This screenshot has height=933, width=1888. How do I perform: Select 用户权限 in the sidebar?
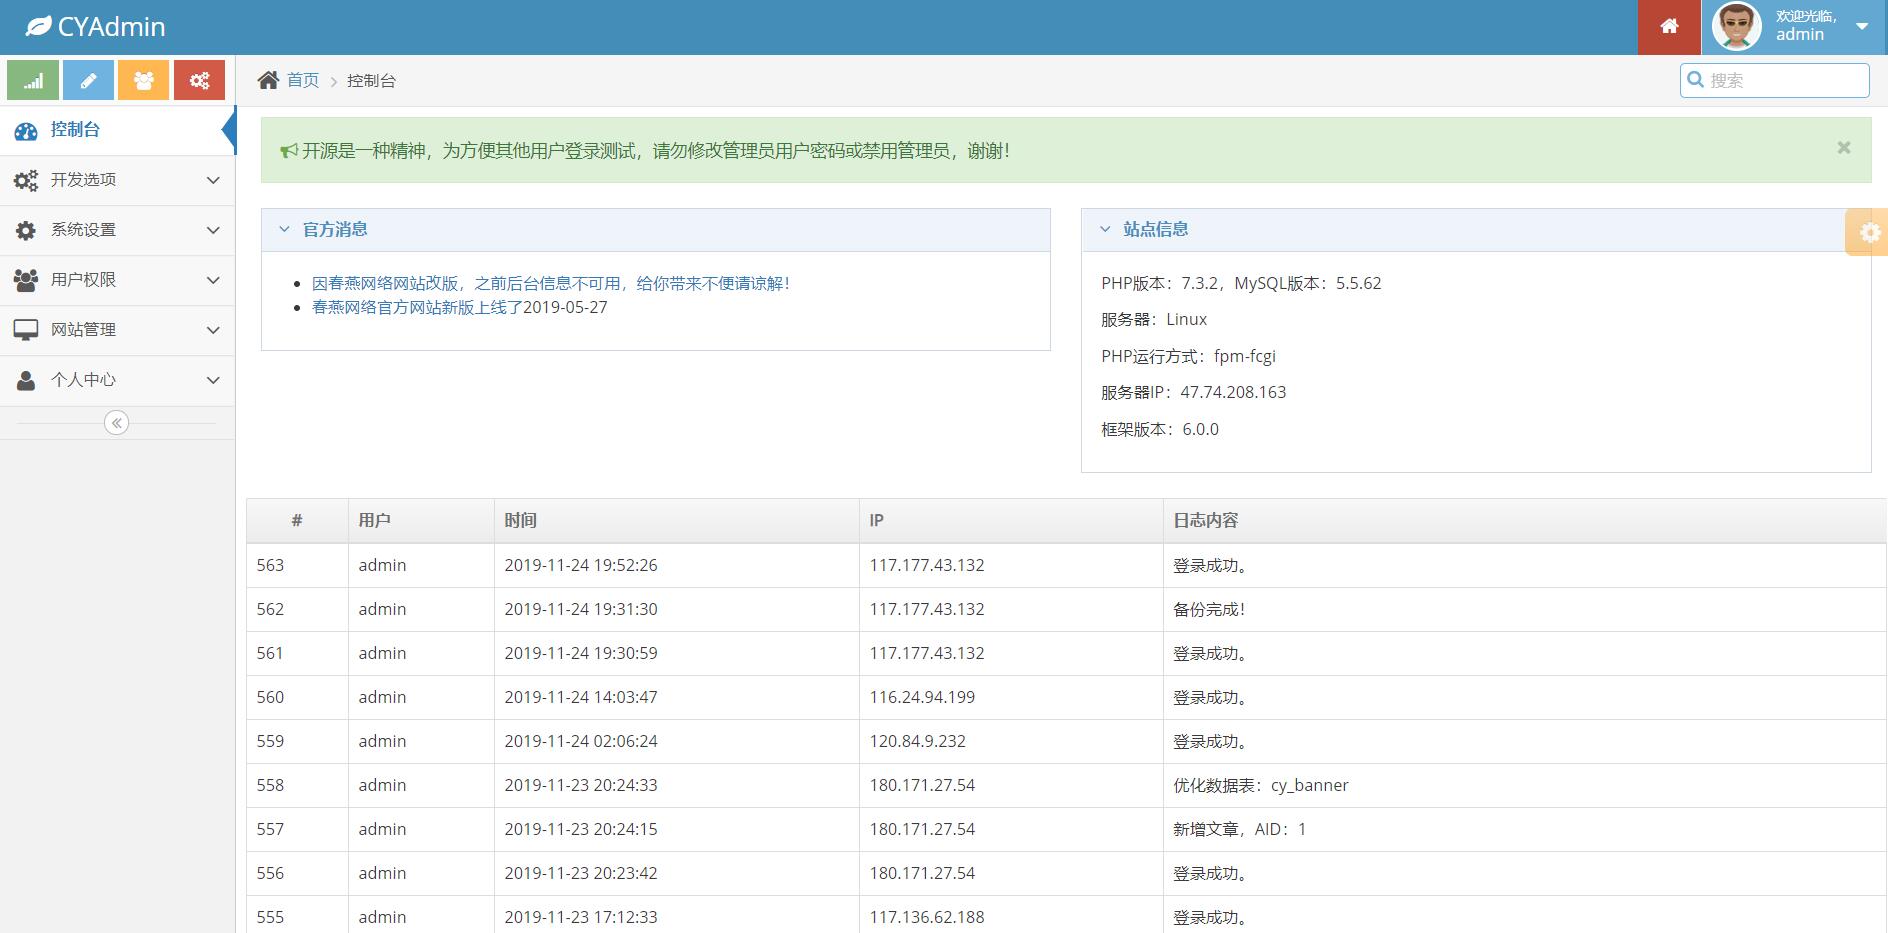point(83,280)
